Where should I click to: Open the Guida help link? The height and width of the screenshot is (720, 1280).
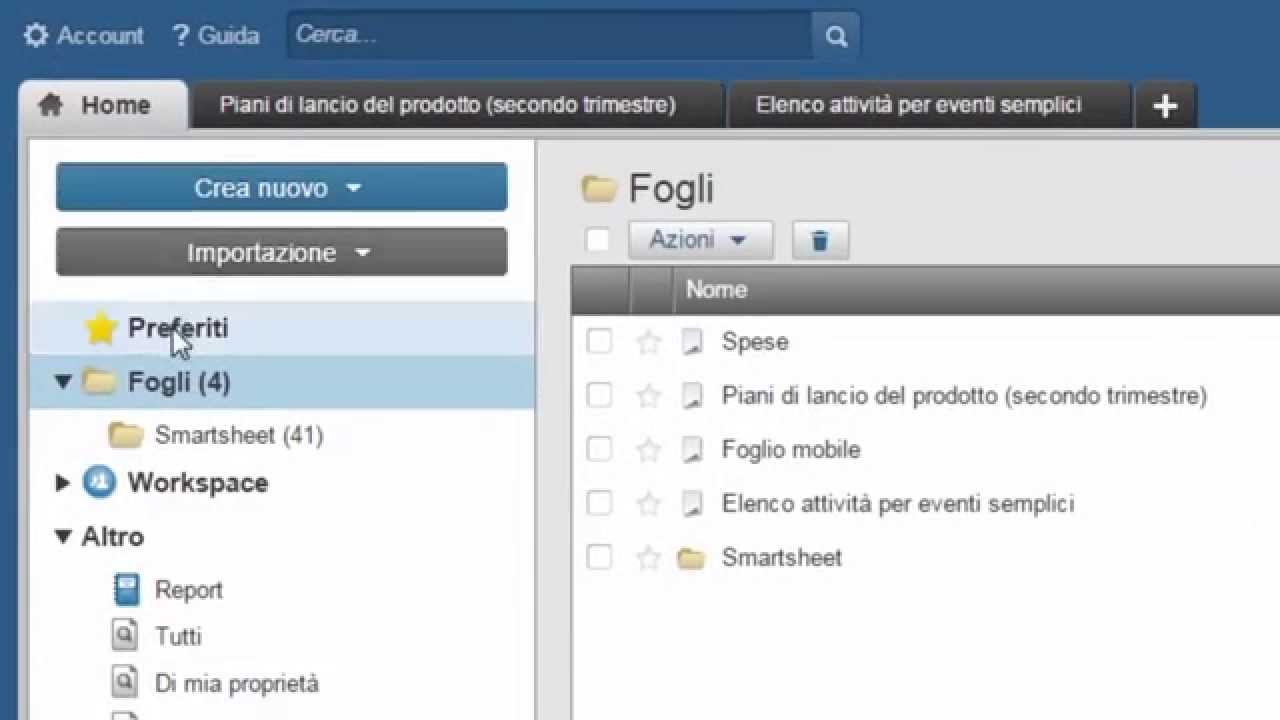[x=216, y=36]
